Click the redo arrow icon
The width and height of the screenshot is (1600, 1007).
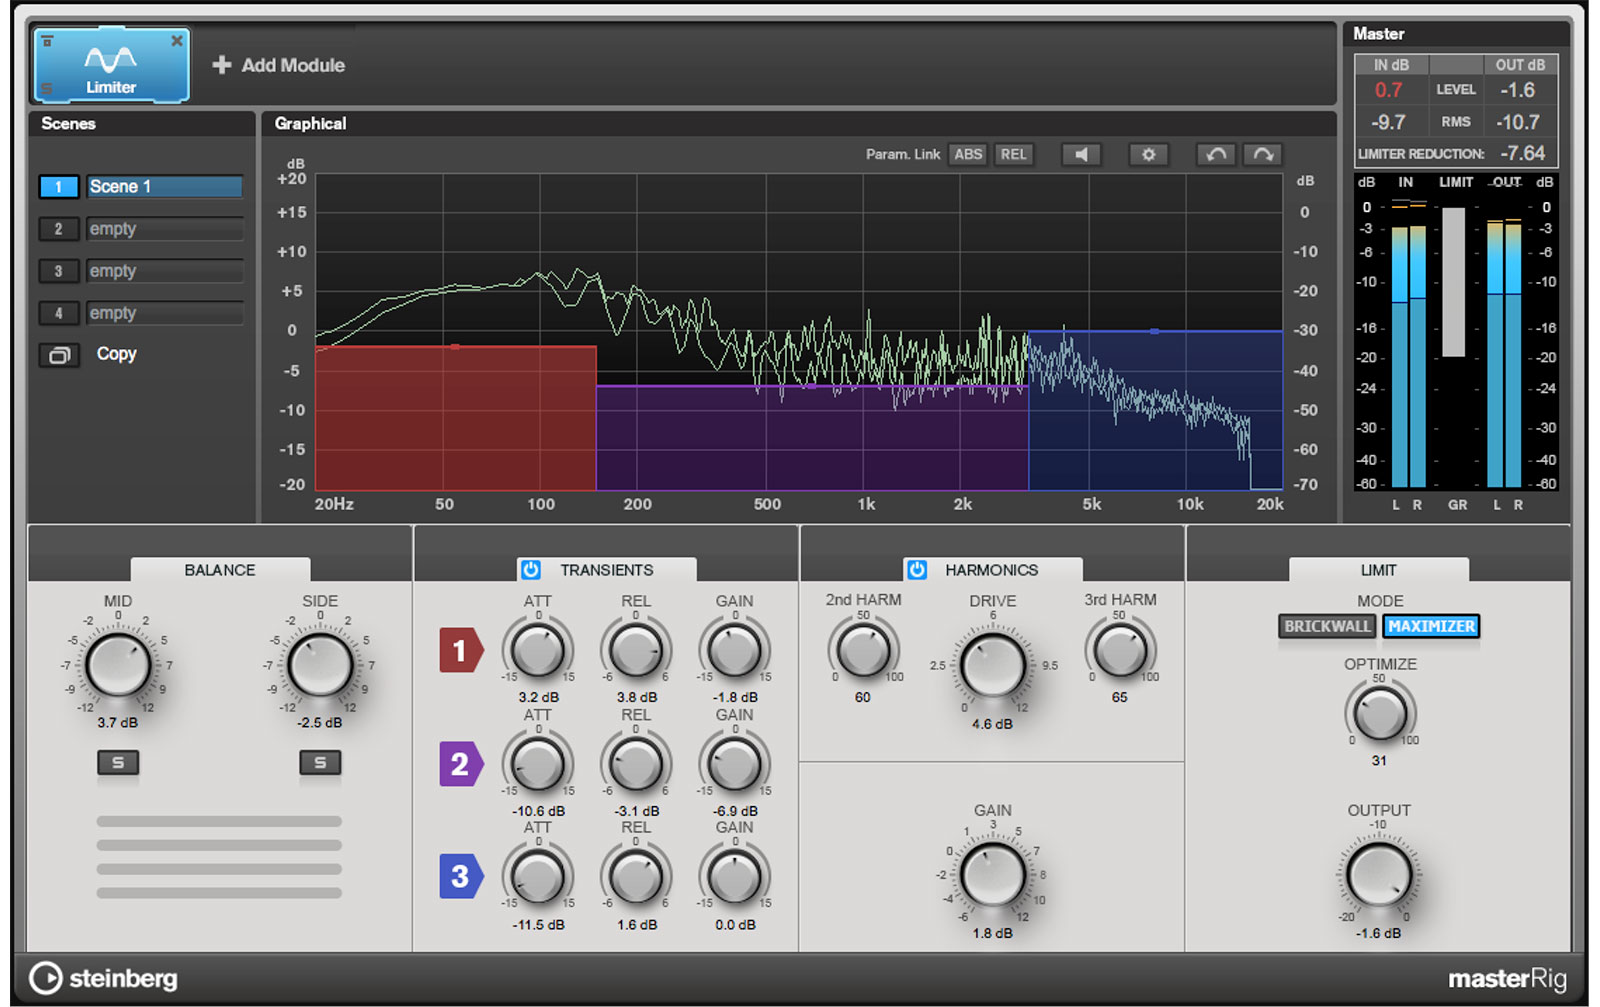(x=1263, y=155)
